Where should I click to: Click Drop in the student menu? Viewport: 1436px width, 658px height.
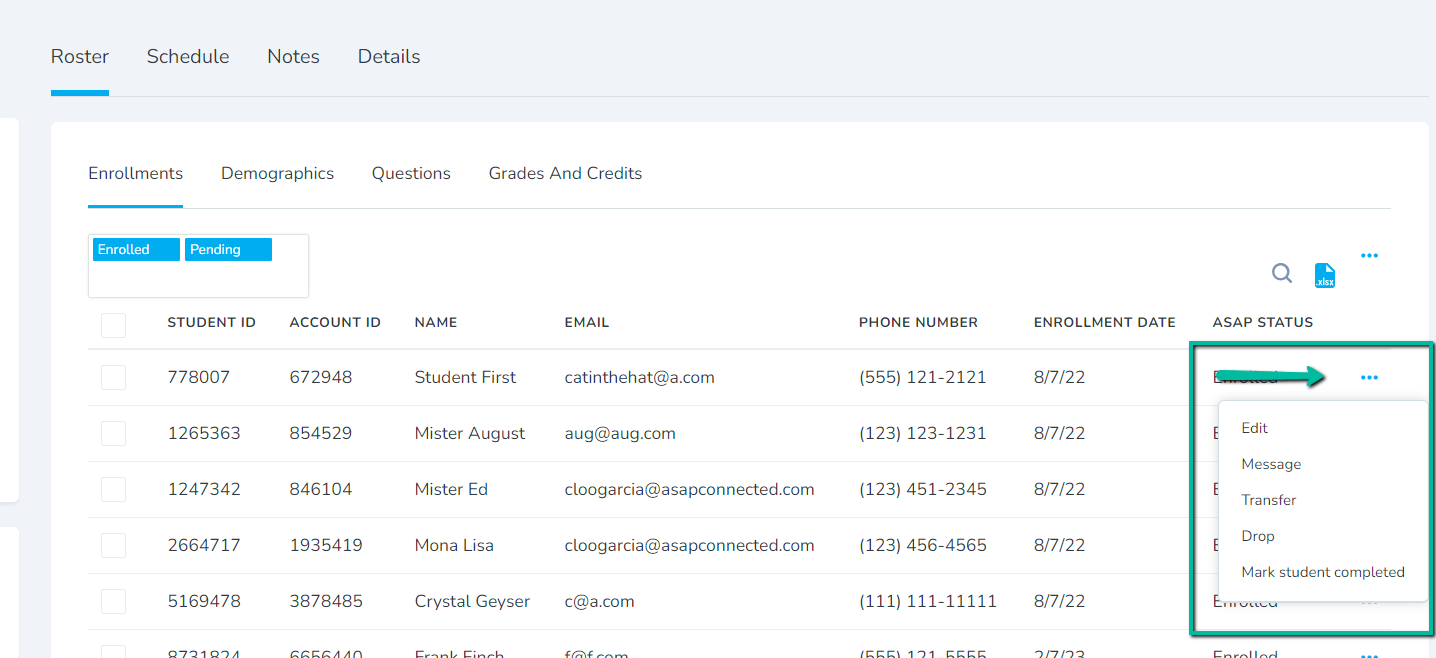[1258, 536]
